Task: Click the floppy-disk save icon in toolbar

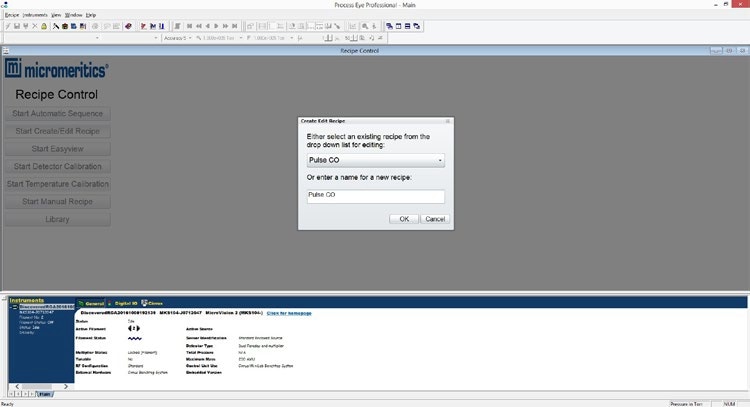Action: [17, 26]
